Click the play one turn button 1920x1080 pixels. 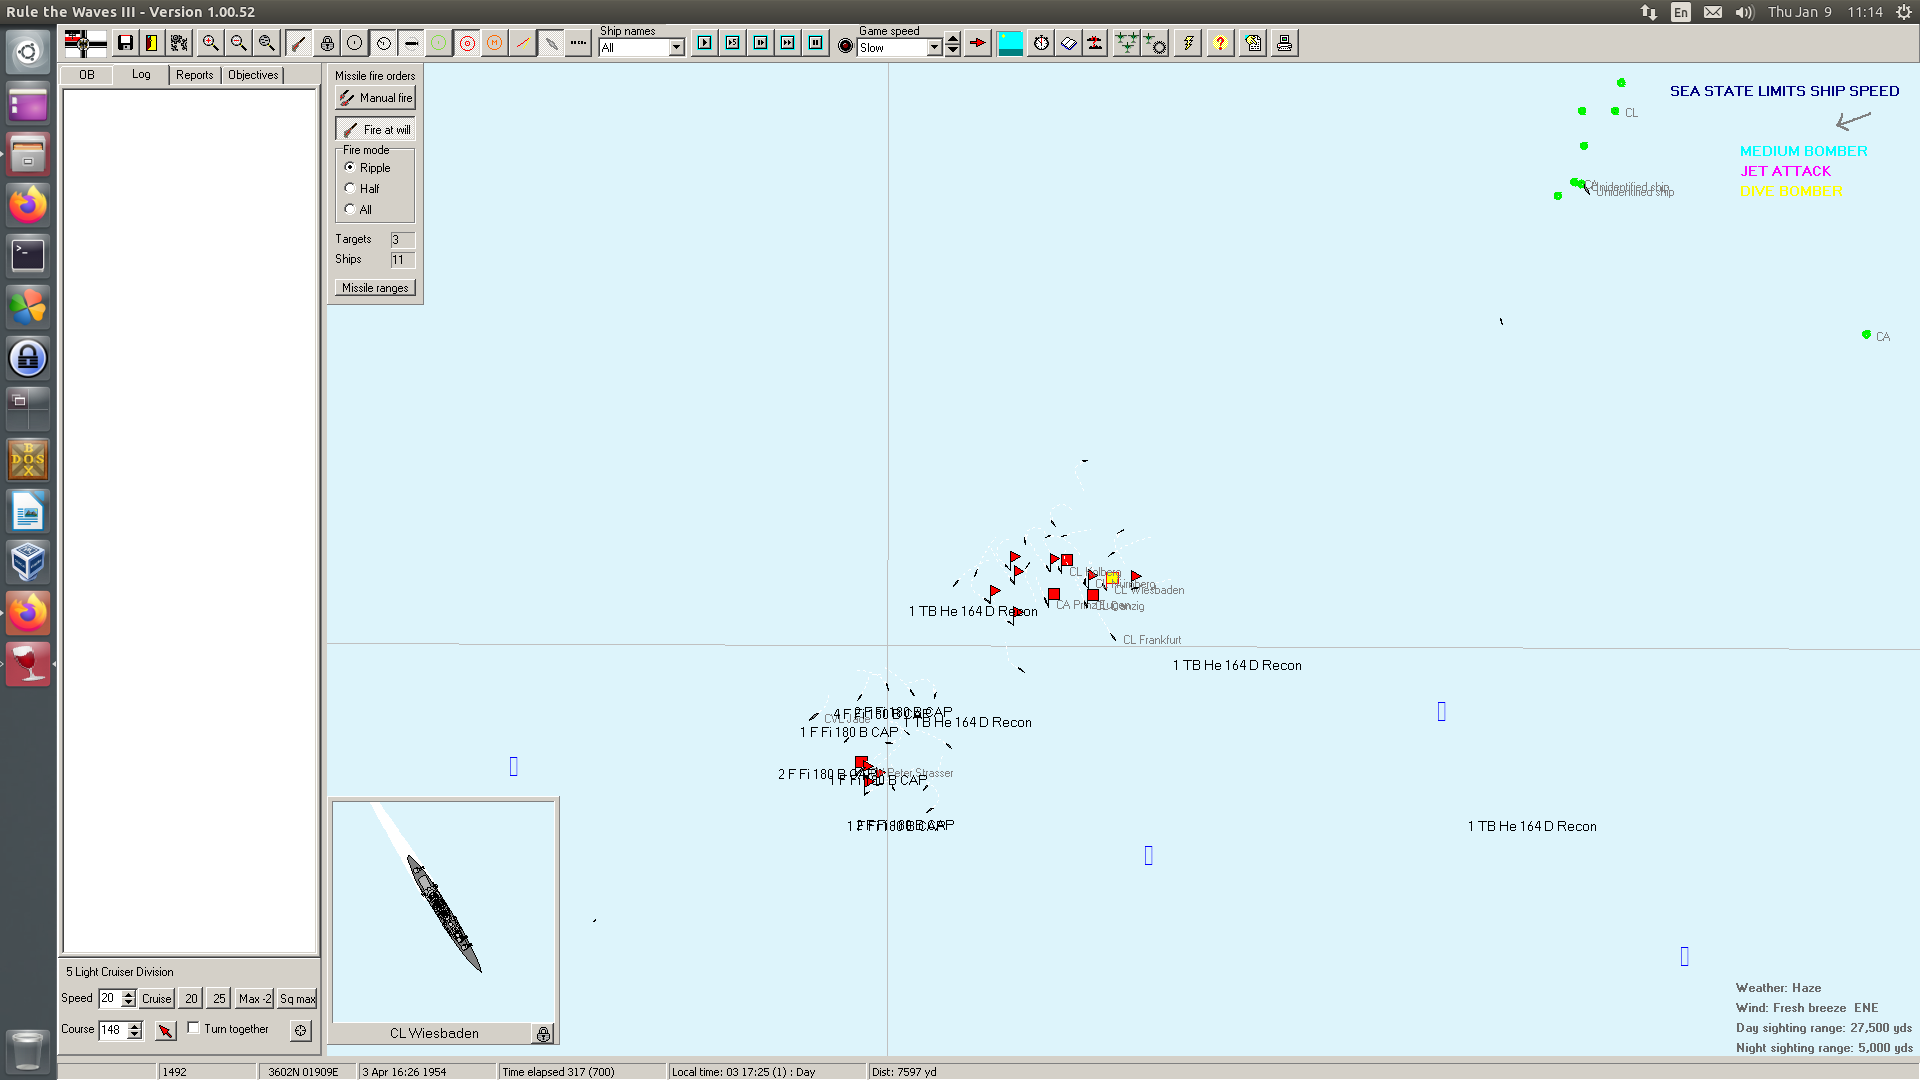click(x=705, y=43)
